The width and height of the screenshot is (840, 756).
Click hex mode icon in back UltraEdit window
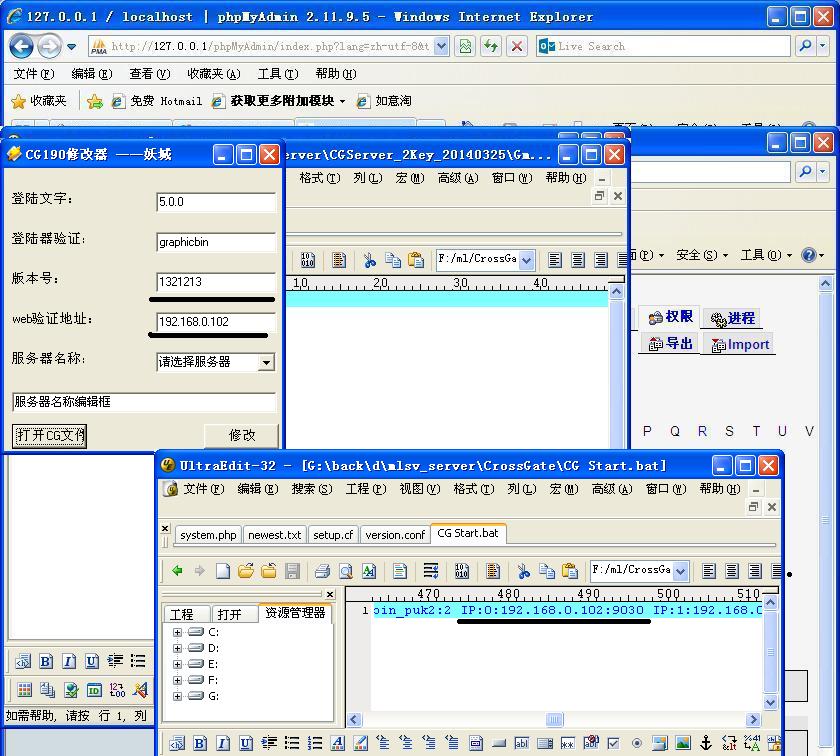click(308, 260)
